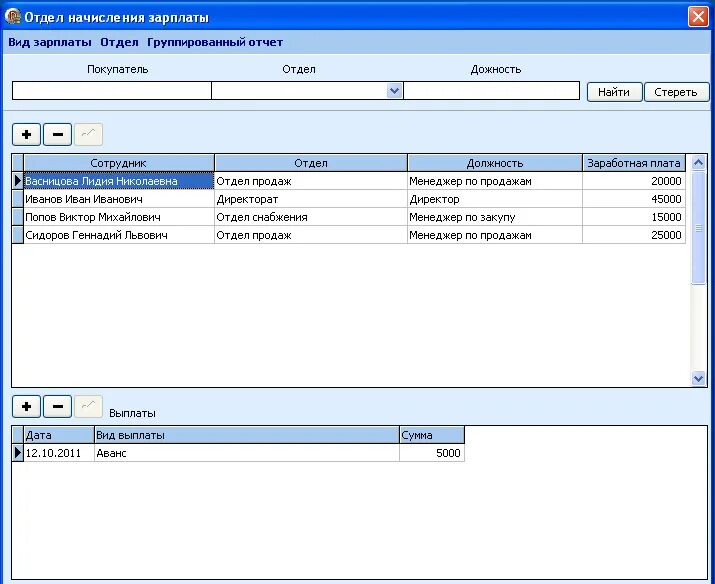Click the Дата column header in payments
715x584 pixels.
point(59,435)
